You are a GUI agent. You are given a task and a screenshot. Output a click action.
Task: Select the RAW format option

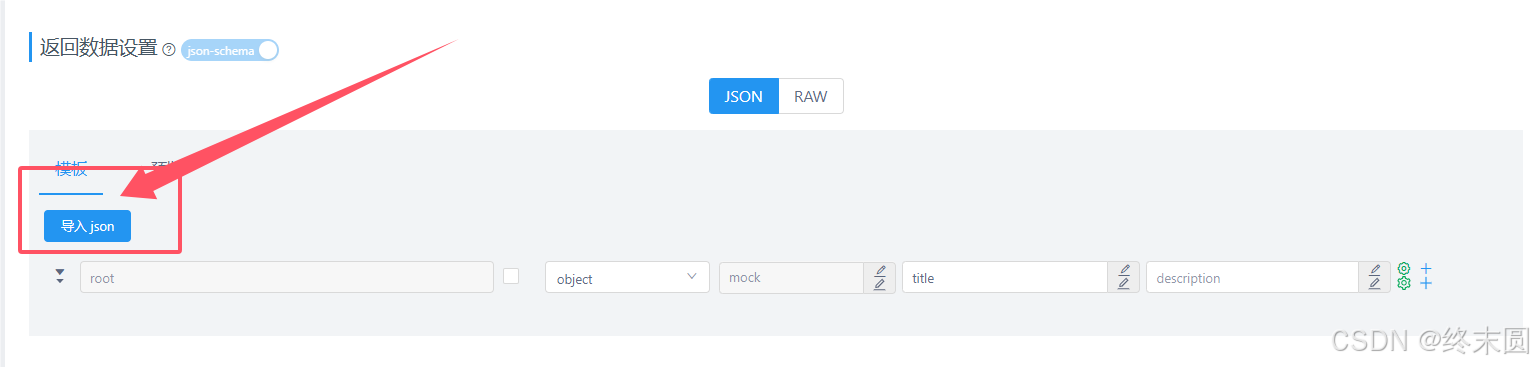coord(811,96)
